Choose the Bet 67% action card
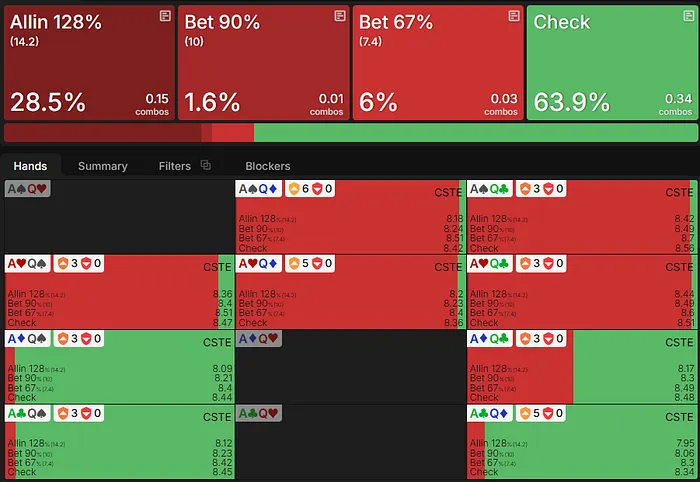Viewport: 700px width, 482px height. [x=438, y=62]
